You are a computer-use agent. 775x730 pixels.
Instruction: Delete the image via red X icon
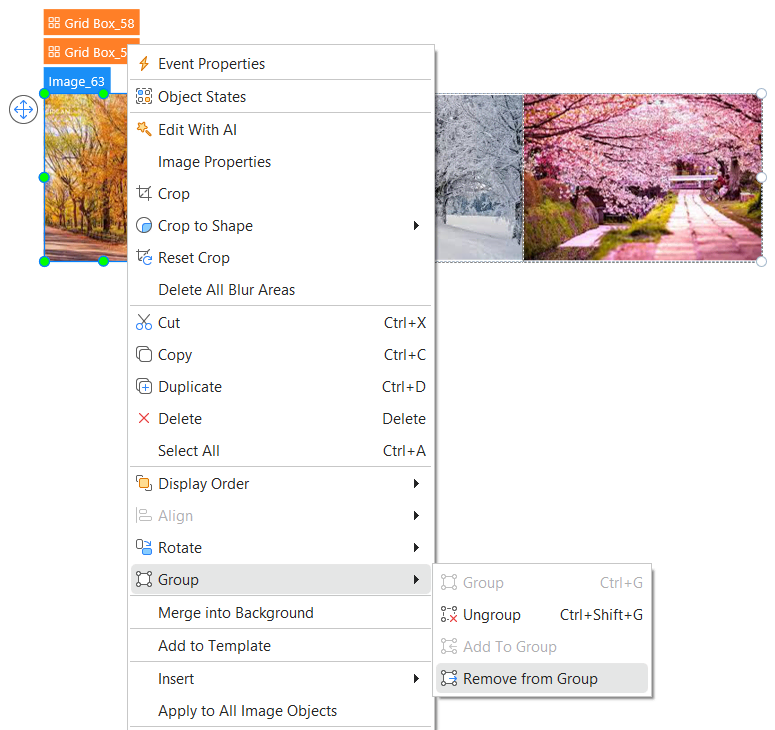[144, 419]
